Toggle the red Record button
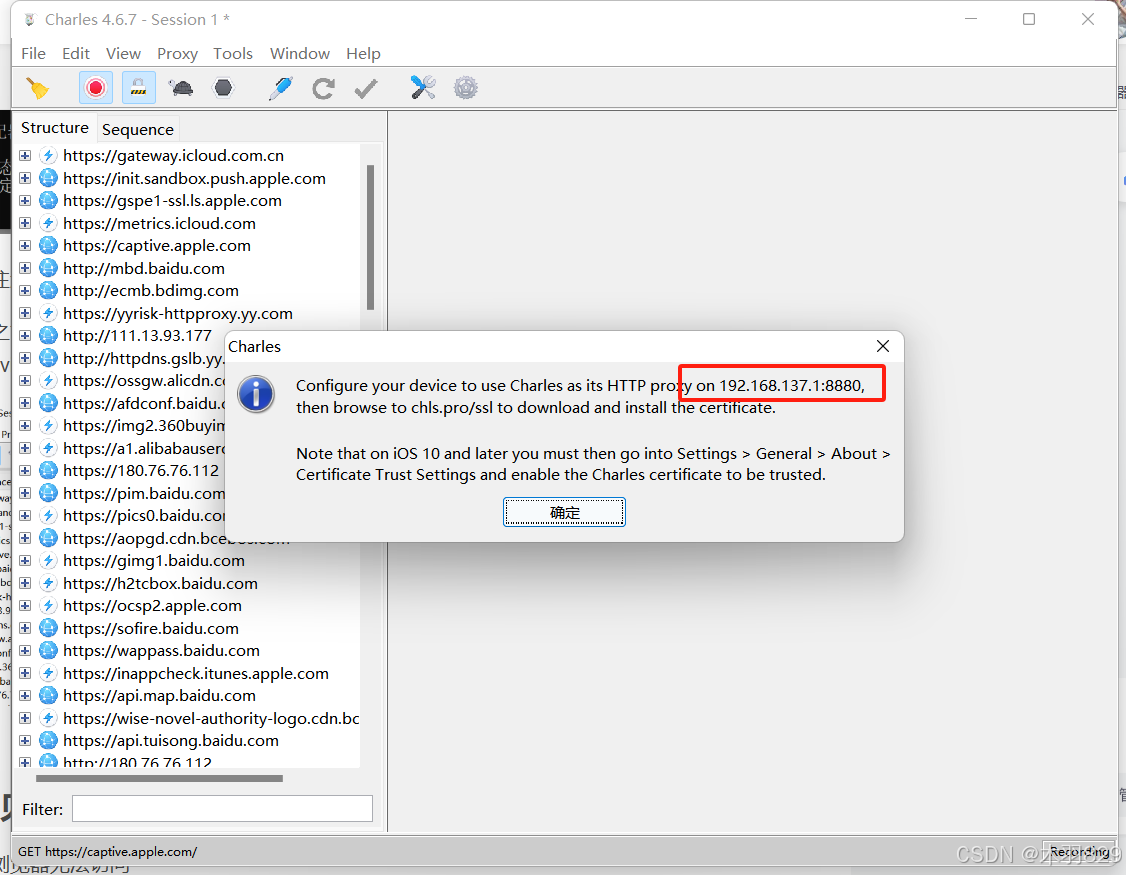1126x875 pixels. coord(96,88)
